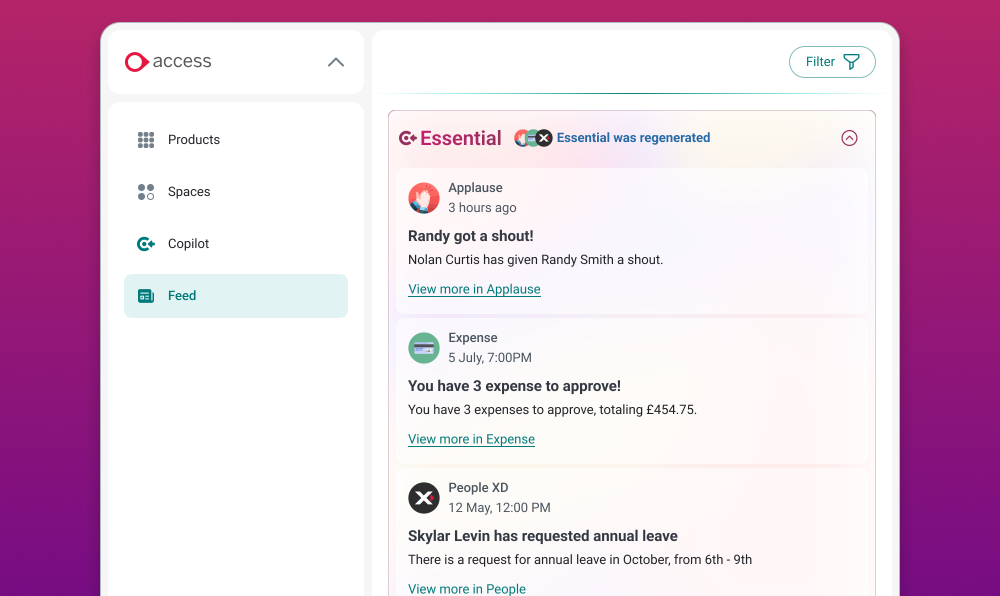Click the Expense credit card icon
The image size is (1000, 596).
423,348
